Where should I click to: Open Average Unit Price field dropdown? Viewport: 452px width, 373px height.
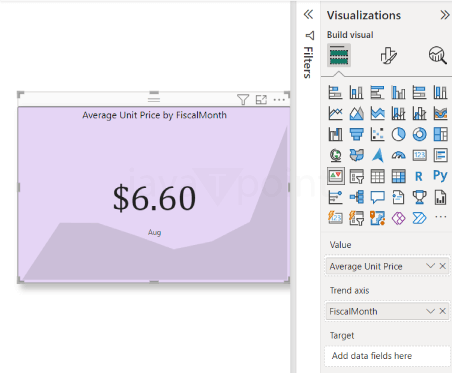tap(430, 266)
